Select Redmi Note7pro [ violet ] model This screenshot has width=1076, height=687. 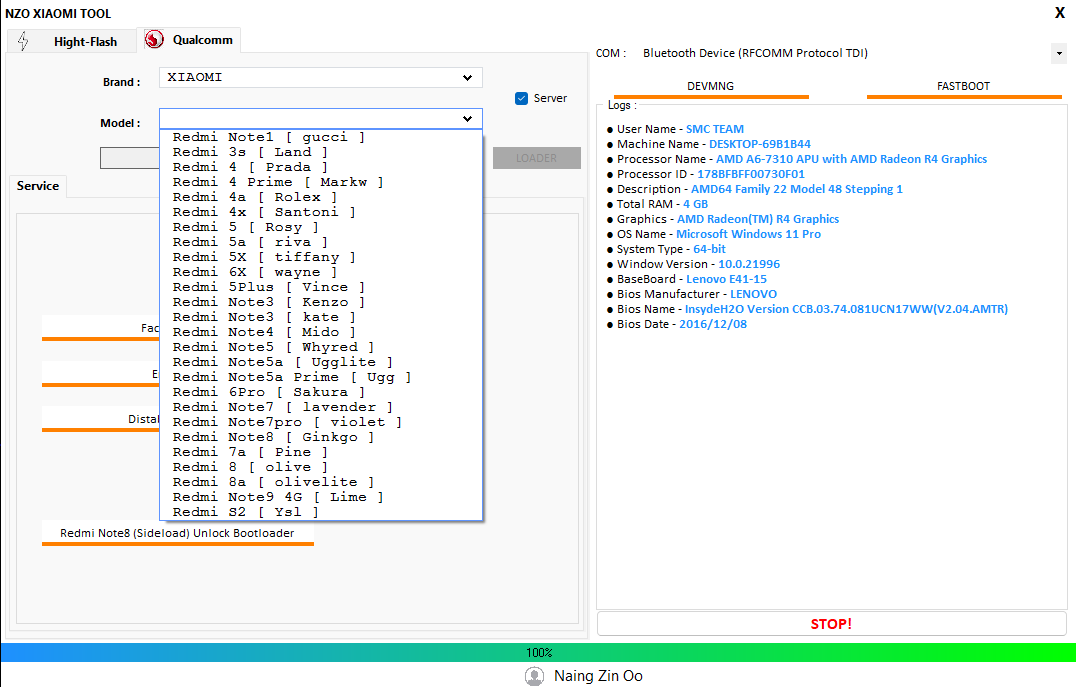pos(320,423)
